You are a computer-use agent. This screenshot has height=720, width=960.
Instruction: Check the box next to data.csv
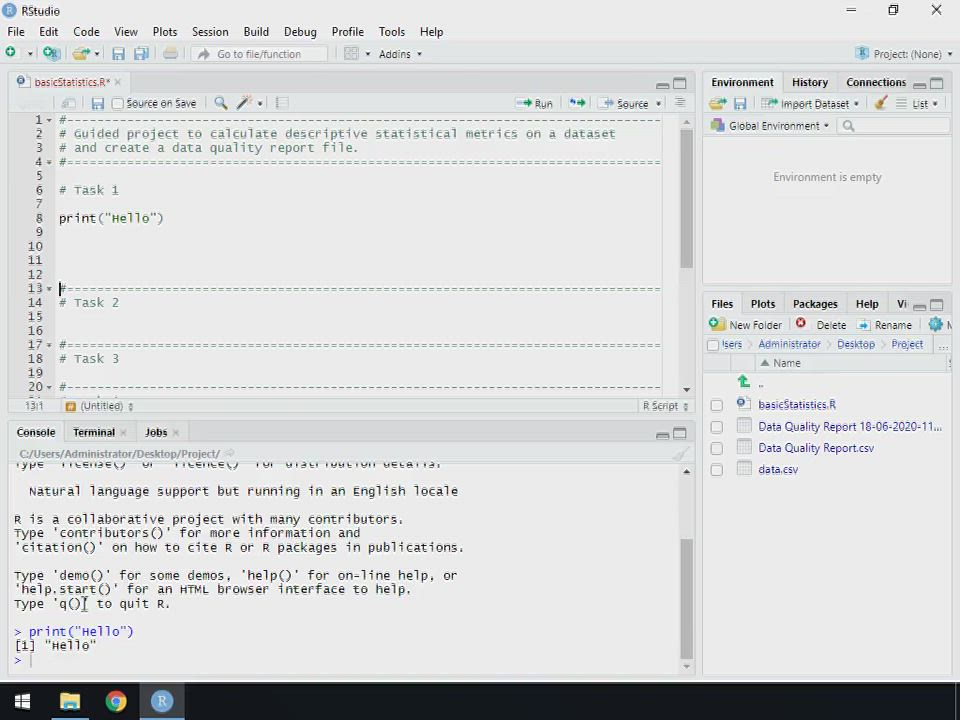[x=716, y=470]
